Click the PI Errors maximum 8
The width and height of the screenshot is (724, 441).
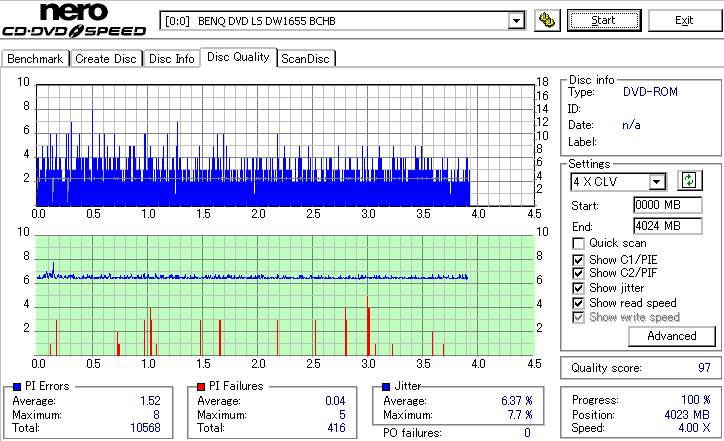coord(157,415)
